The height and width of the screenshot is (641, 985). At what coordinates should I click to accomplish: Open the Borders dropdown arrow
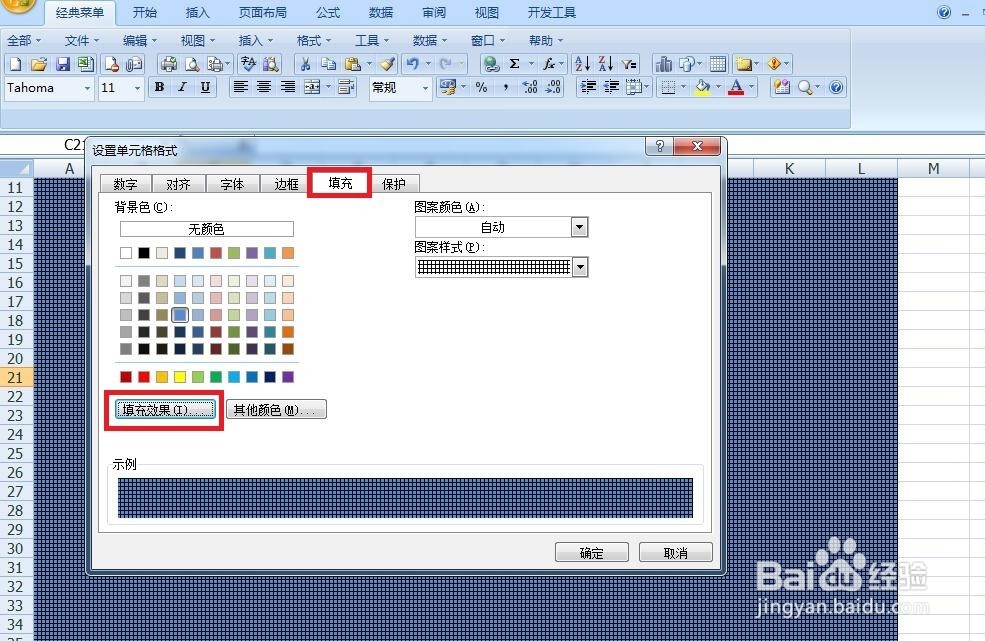click(683, 87)
